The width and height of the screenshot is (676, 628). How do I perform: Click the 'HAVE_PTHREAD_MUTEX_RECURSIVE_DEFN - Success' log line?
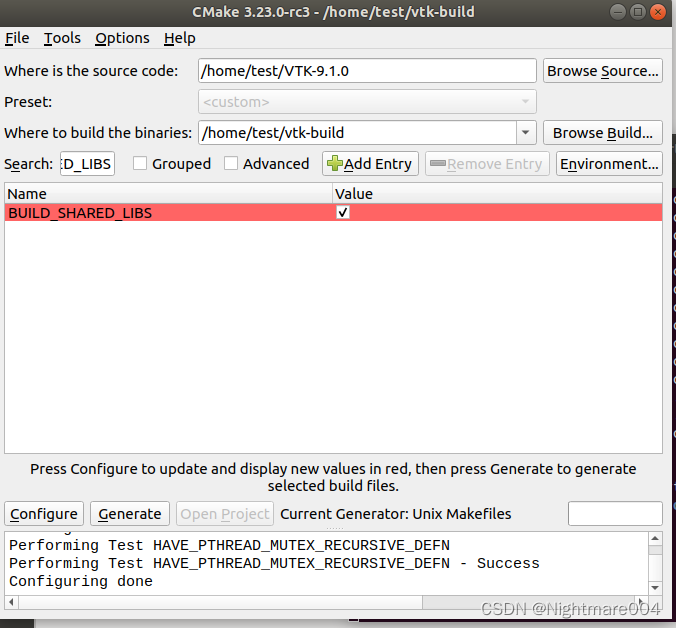click(x=274, y=563)
